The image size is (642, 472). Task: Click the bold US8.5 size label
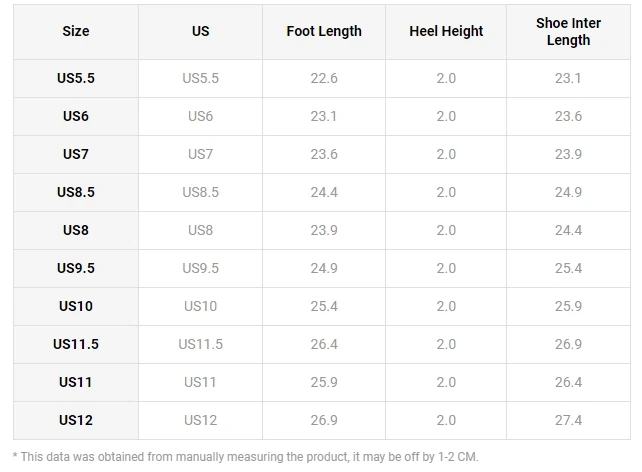point(76,192)
